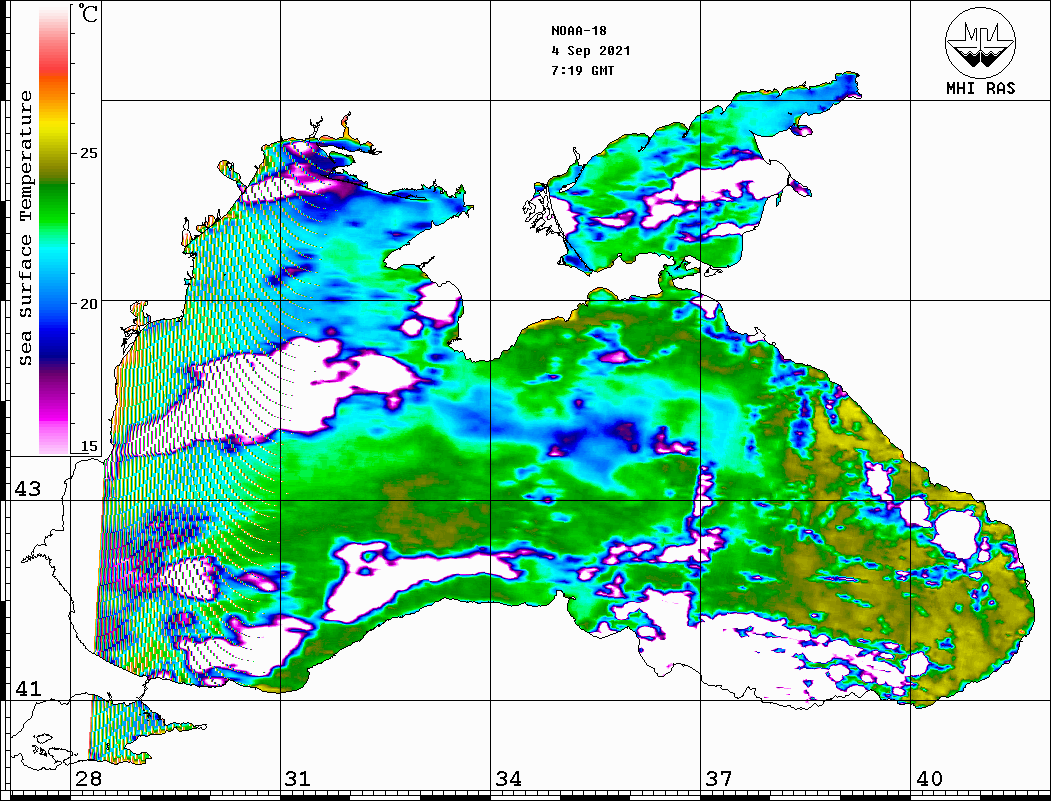
Task: Click latitude label 43
Action: click(28, 489)
